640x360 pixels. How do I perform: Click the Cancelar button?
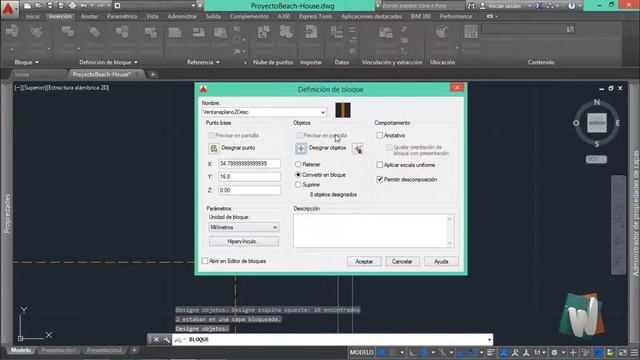tap(402, 261)
